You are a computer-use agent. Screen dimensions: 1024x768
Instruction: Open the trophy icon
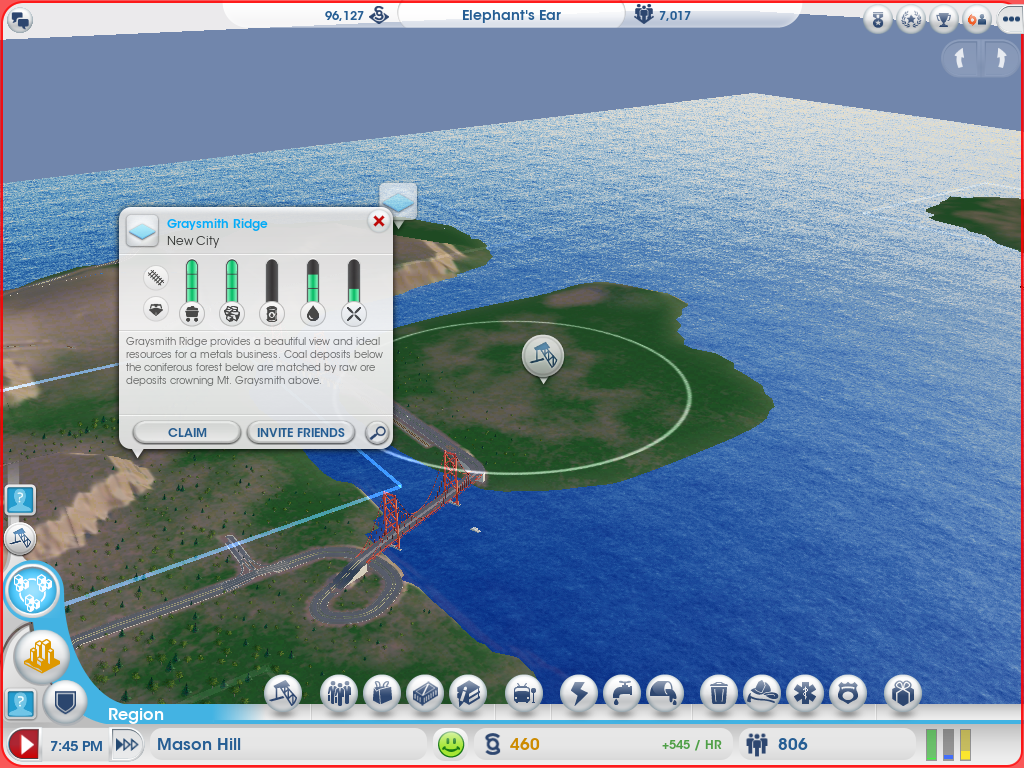pyautogui.click(x=943, y=21)
